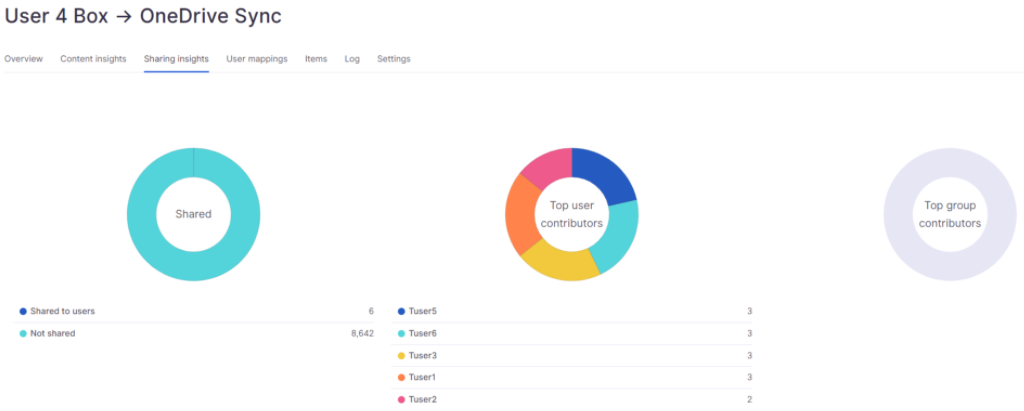Open the Log tab
1024x411 pixels.
point(352,59)
